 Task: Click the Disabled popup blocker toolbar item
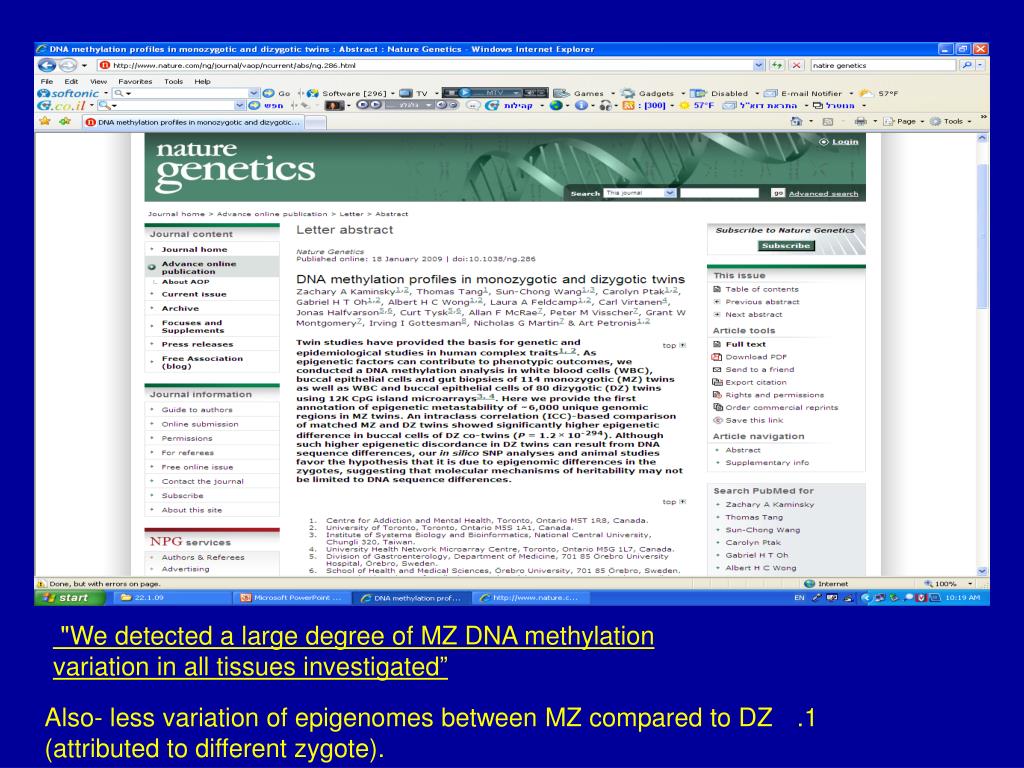720,93
